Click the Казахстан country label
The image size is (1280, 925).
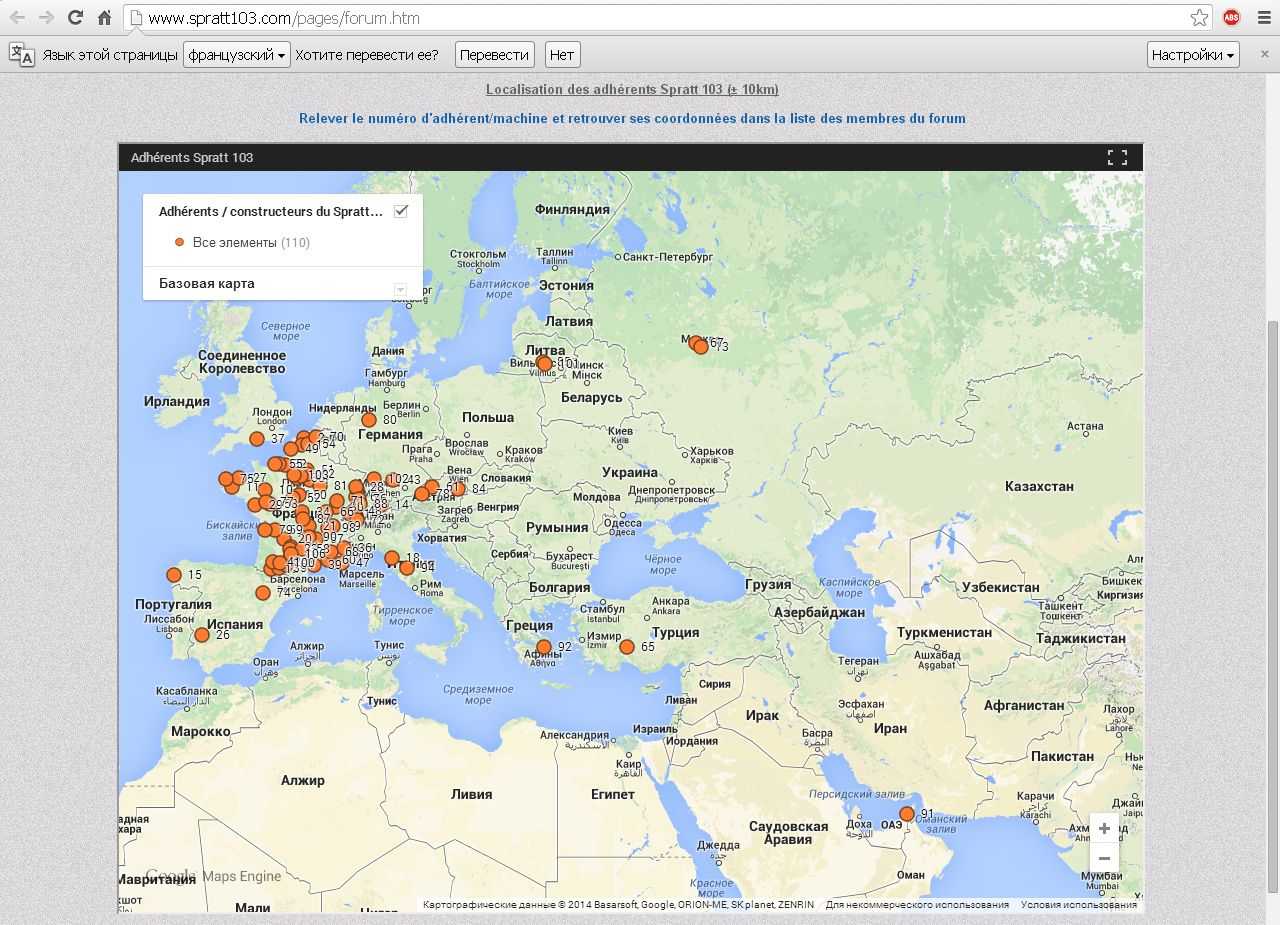[x=1040, y=486]
